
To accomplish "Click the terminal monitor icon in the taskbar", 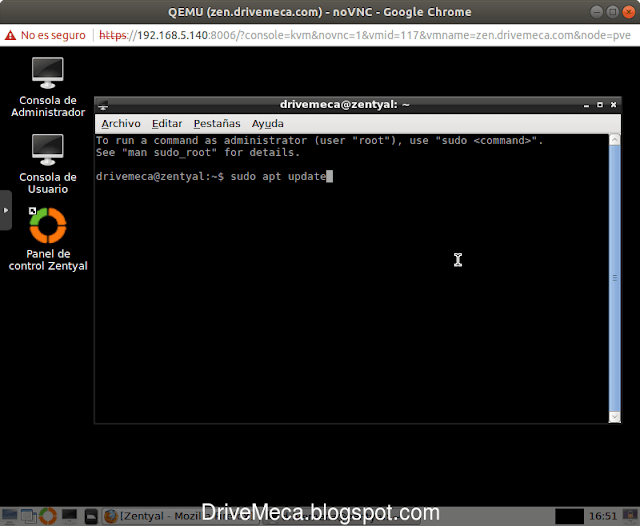I will [x=69, y=516].
